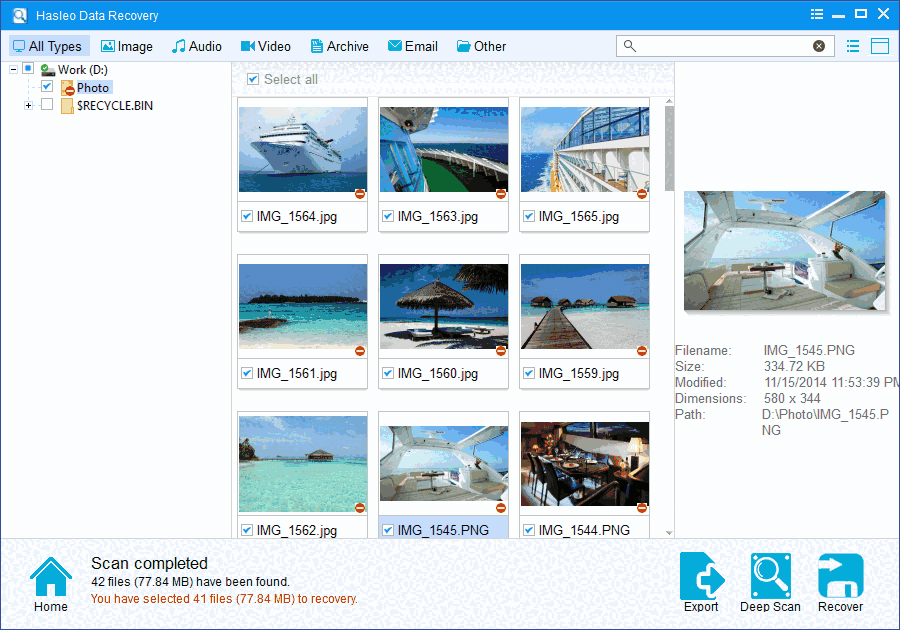Export the found files
The image size is (900, 630).
[701, 578]
